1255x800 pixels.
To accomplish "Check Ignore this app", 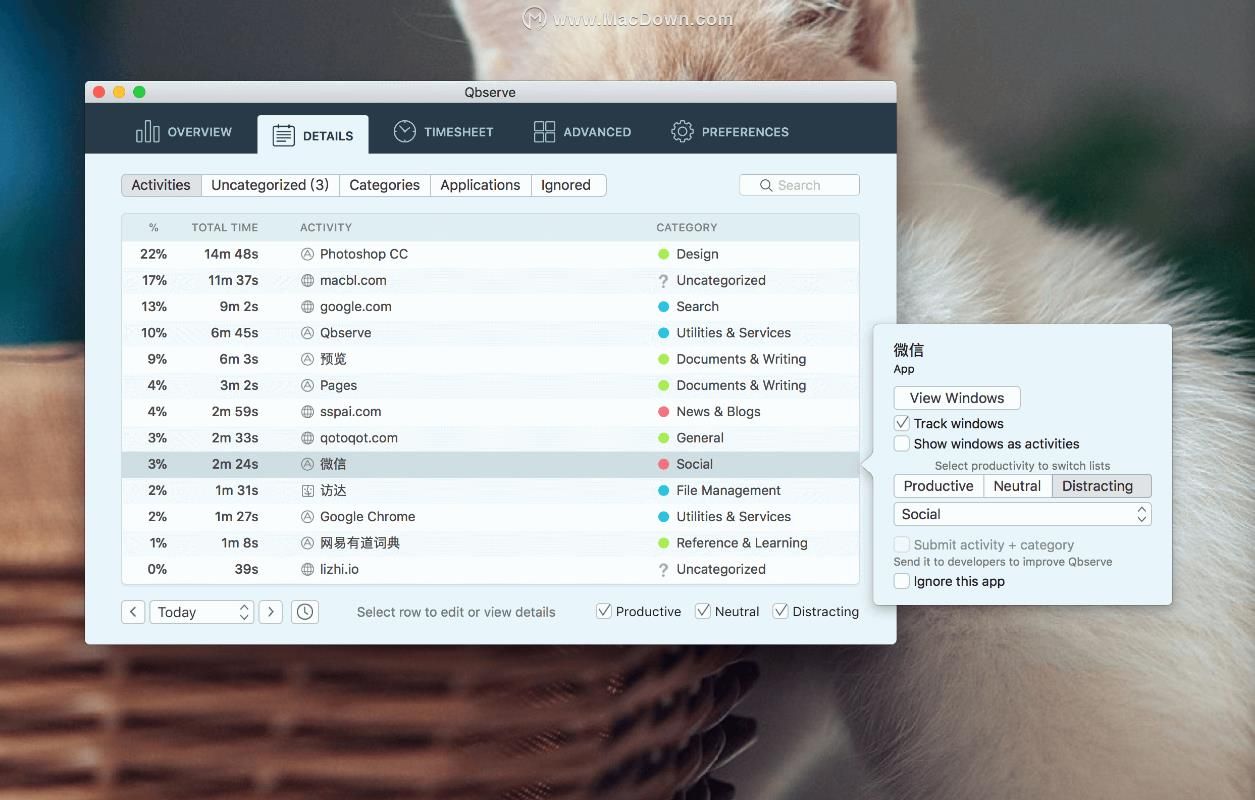I will tap(902, 581).
